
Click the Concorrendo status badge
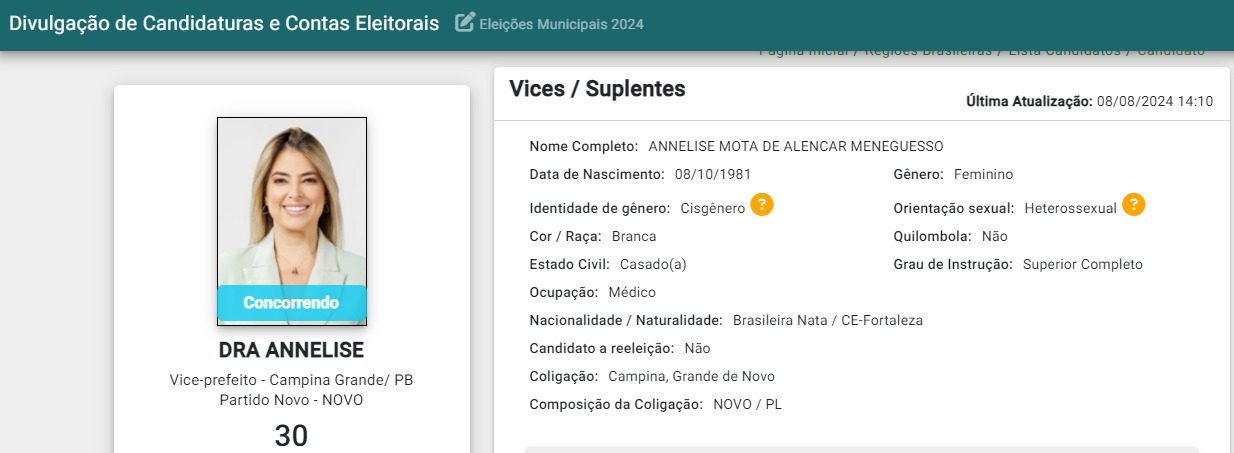pos(292,302)
